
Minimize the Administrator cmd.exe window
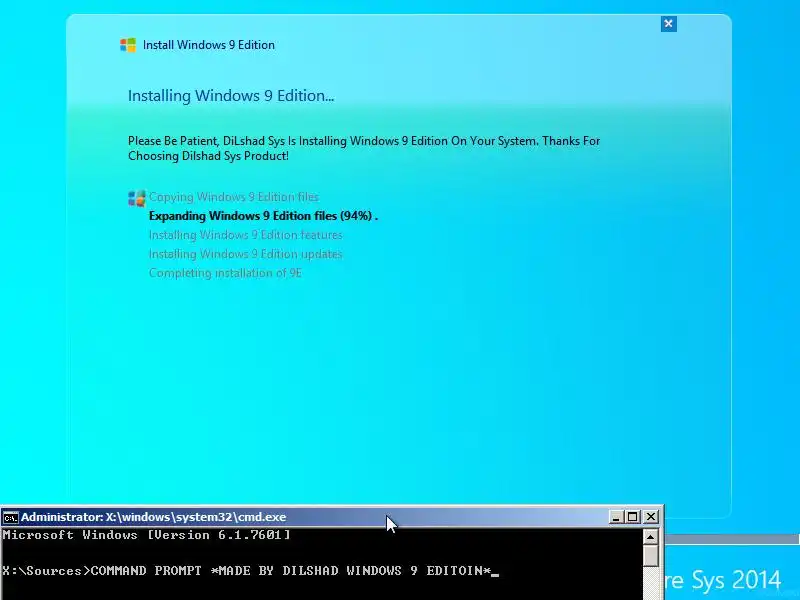[x=616, y=517]
